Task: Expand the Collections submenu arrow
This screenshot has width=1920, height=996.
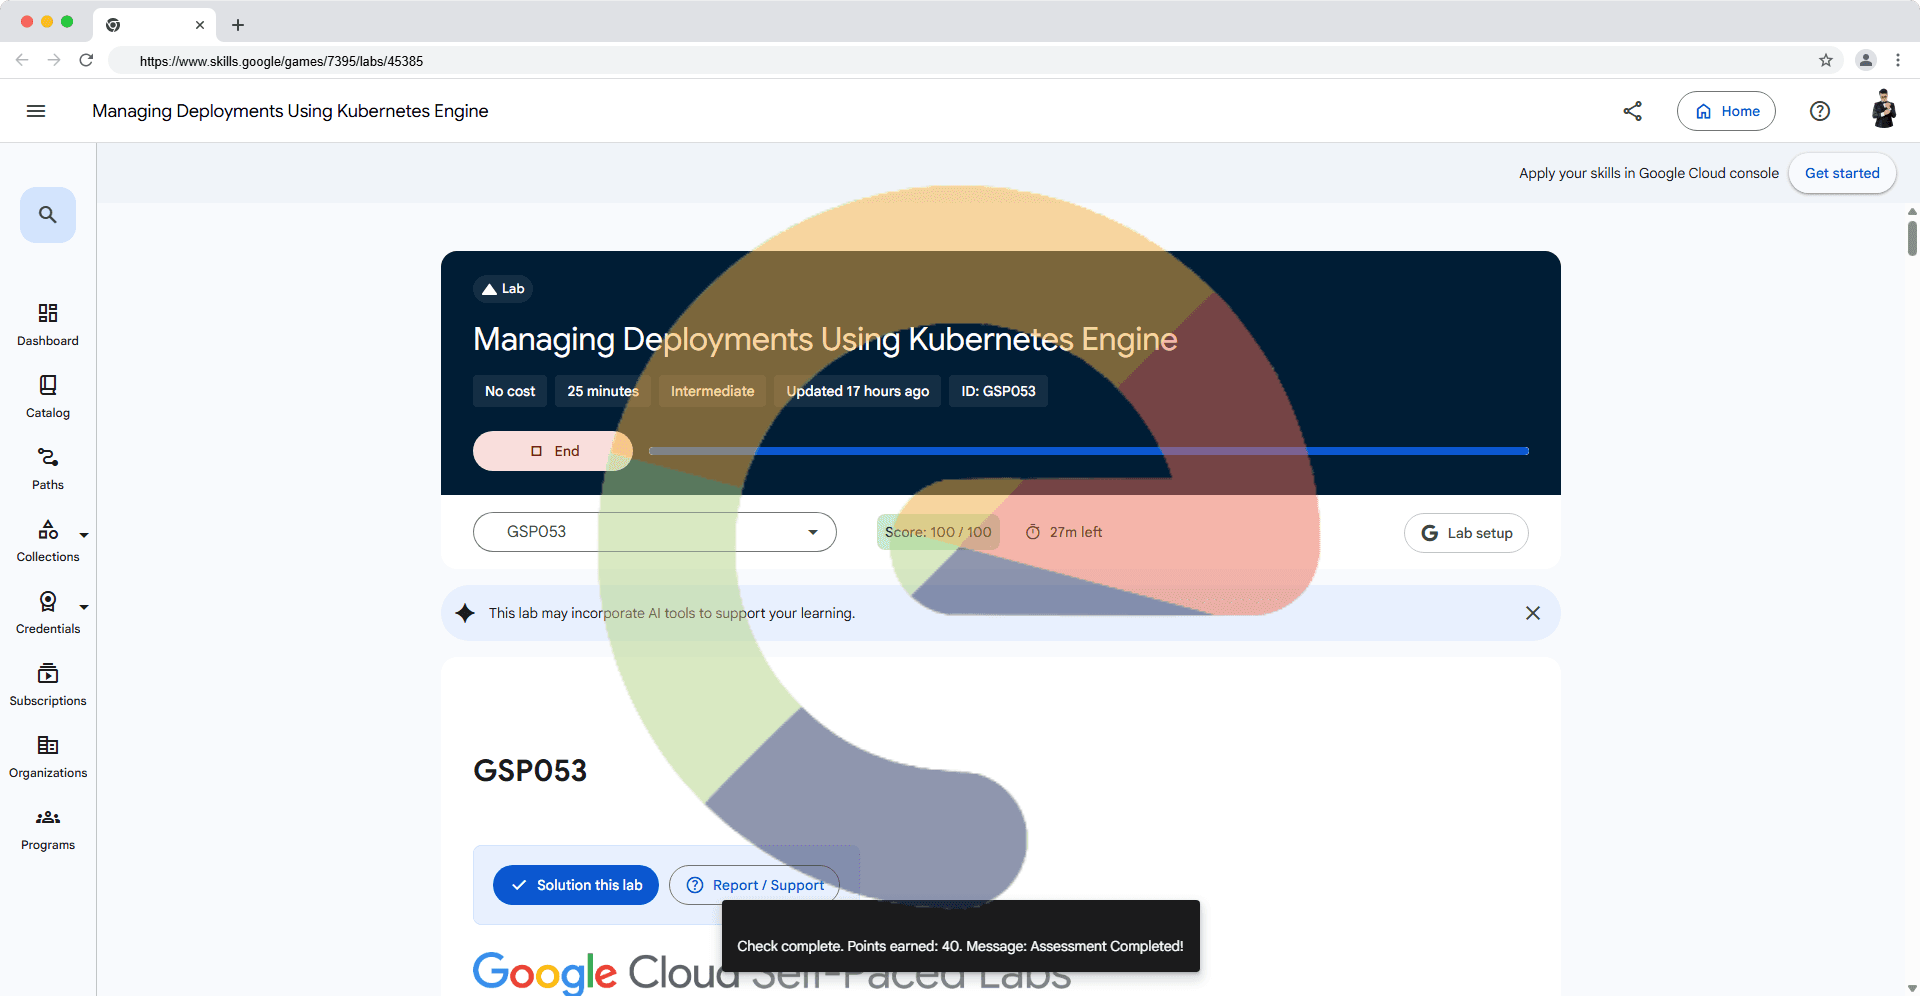Action: (x=84, y=535)
